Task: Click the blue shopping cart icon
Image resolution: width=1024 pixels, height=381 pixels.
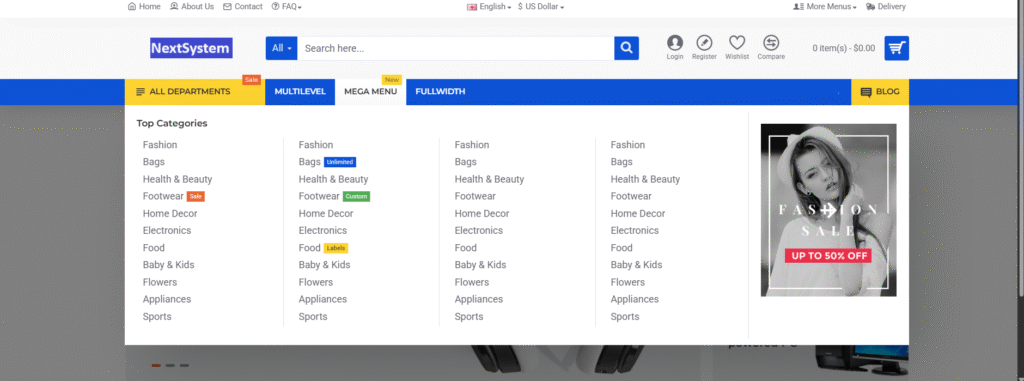Action: [x=897, y=48]
